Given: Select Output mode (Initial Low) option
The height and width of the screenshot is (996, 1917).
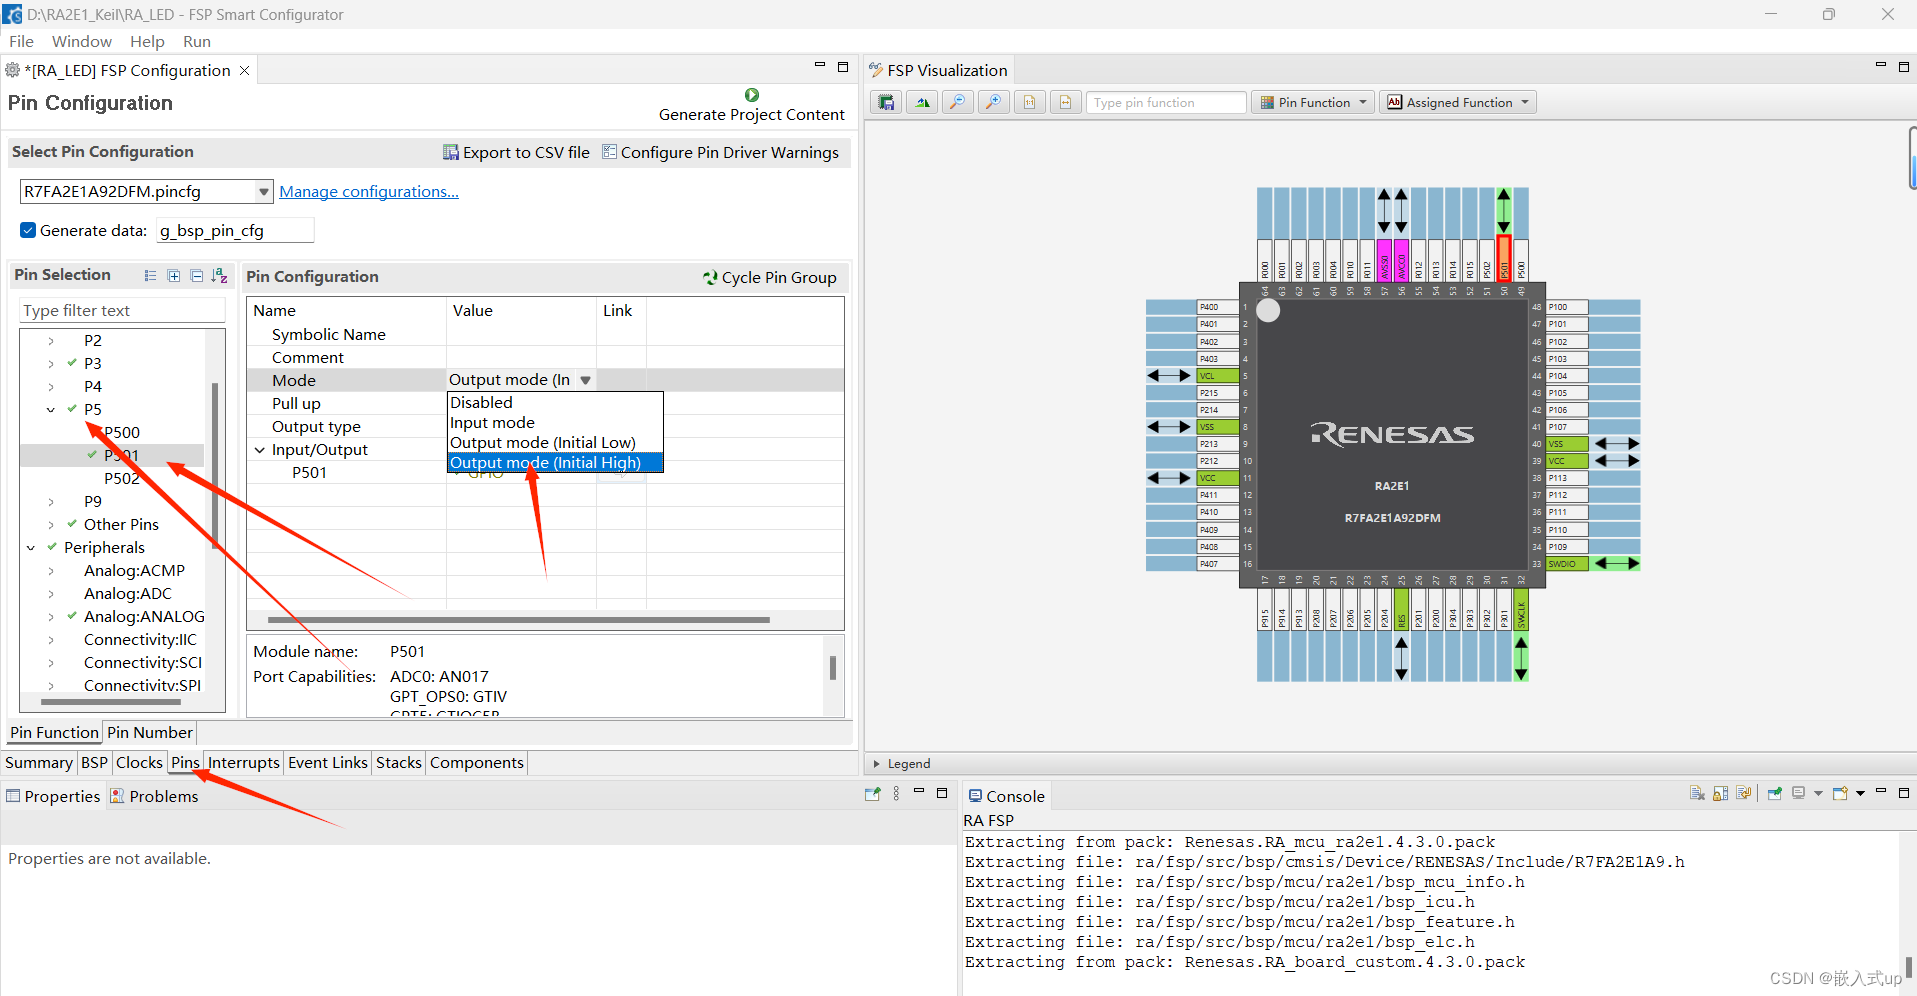Looking at the screenshot, I should pyautogui.click(x=555, y=442).
